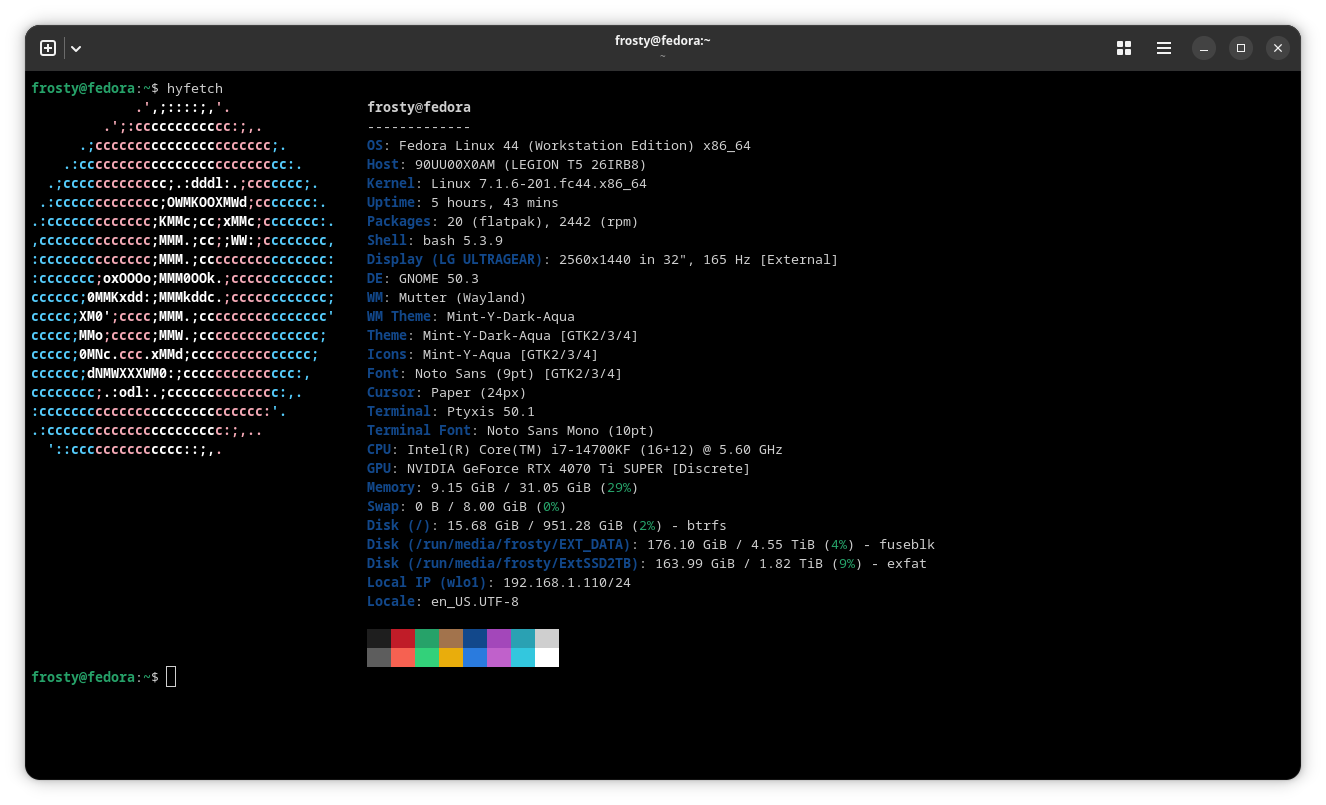Open a new terminal tab
Viewport: 1326px width, 805px height.
click(x=48, y=48)
